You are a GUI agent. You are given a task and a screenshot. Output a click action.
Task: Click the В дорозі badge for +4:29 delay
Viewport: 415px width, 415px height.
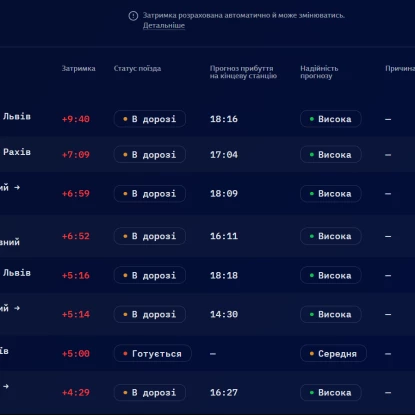[150, 393]
